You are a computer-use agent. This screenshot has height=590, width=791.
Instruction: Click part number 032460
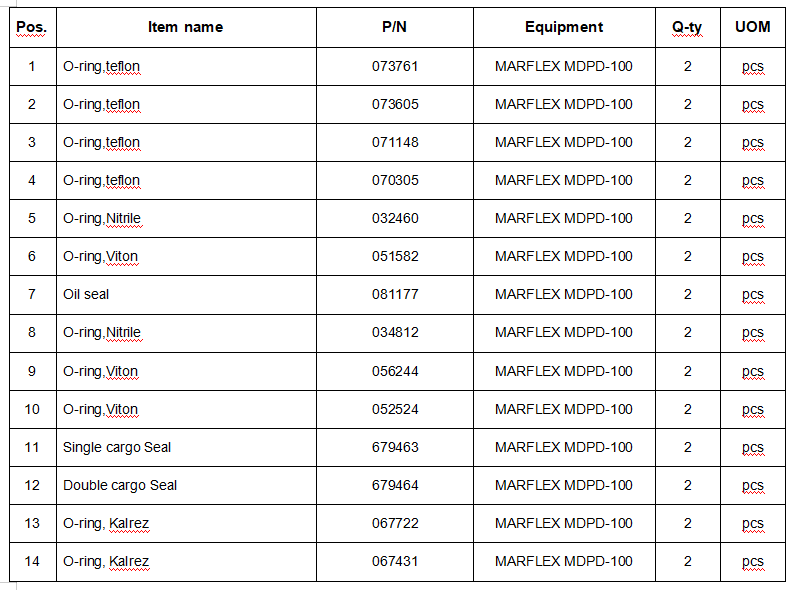tap(394, 218)
